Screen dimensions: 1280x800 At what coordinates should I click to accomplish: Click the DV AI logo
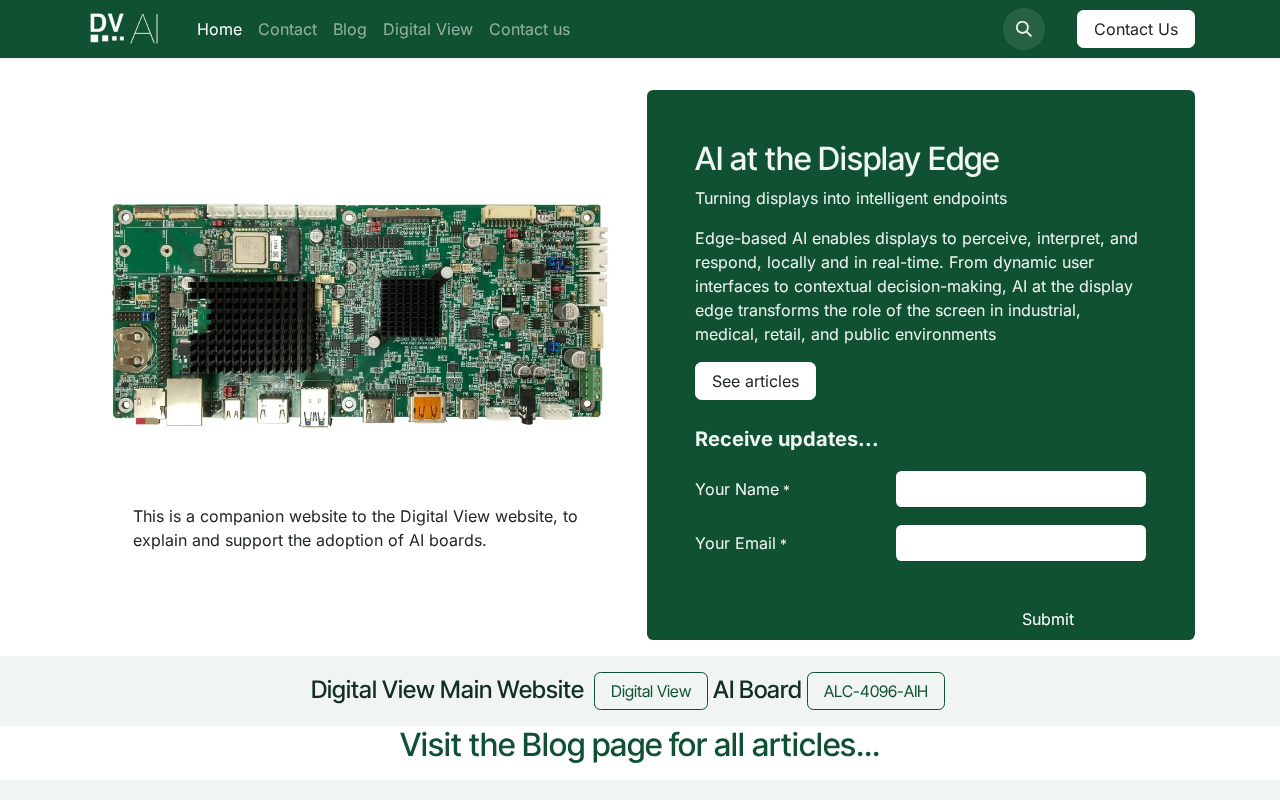tap(124, 29)
